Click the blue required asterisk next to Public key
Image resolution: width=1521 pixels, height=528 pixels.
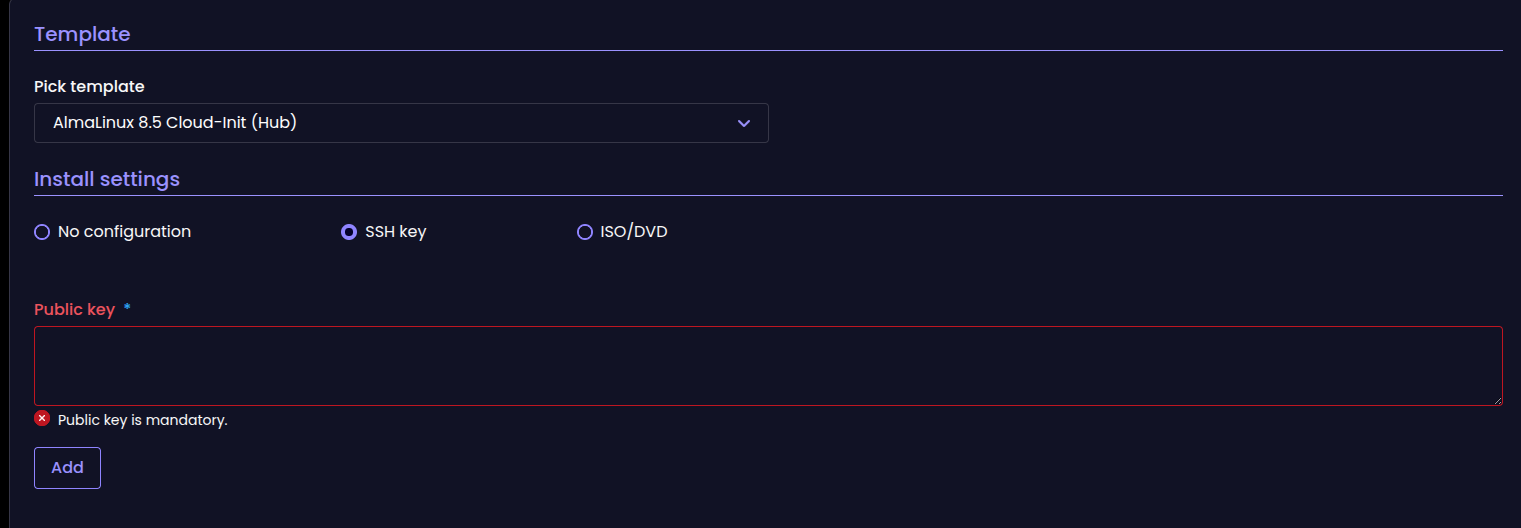click(127, 309)
